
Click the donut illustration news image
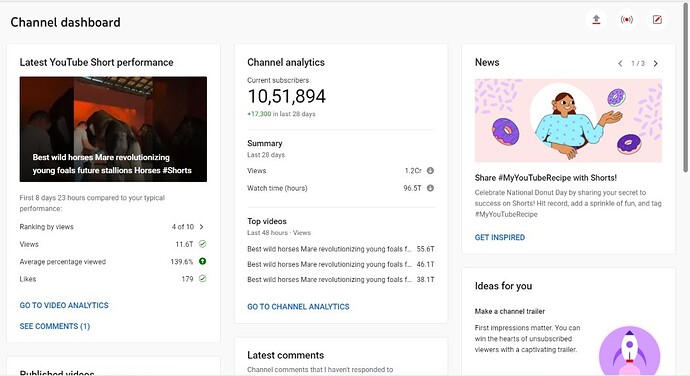(x=568, y=120)
